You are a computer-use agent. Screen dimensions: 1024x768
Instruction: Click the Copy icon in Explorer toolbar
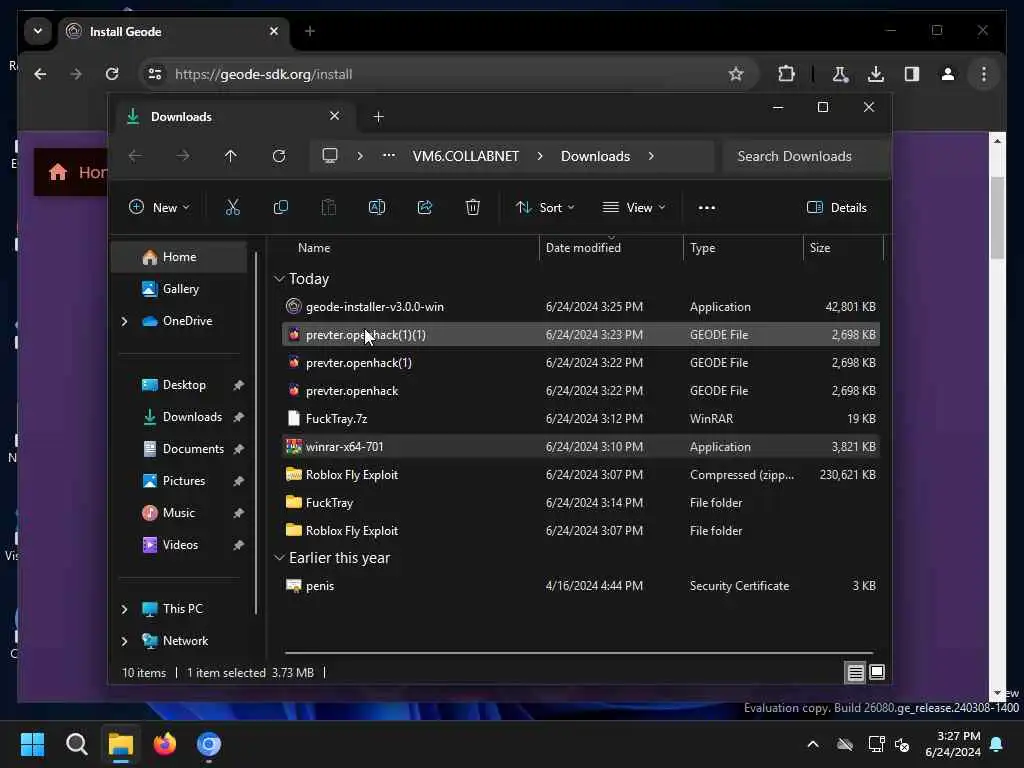pos(281,208)
